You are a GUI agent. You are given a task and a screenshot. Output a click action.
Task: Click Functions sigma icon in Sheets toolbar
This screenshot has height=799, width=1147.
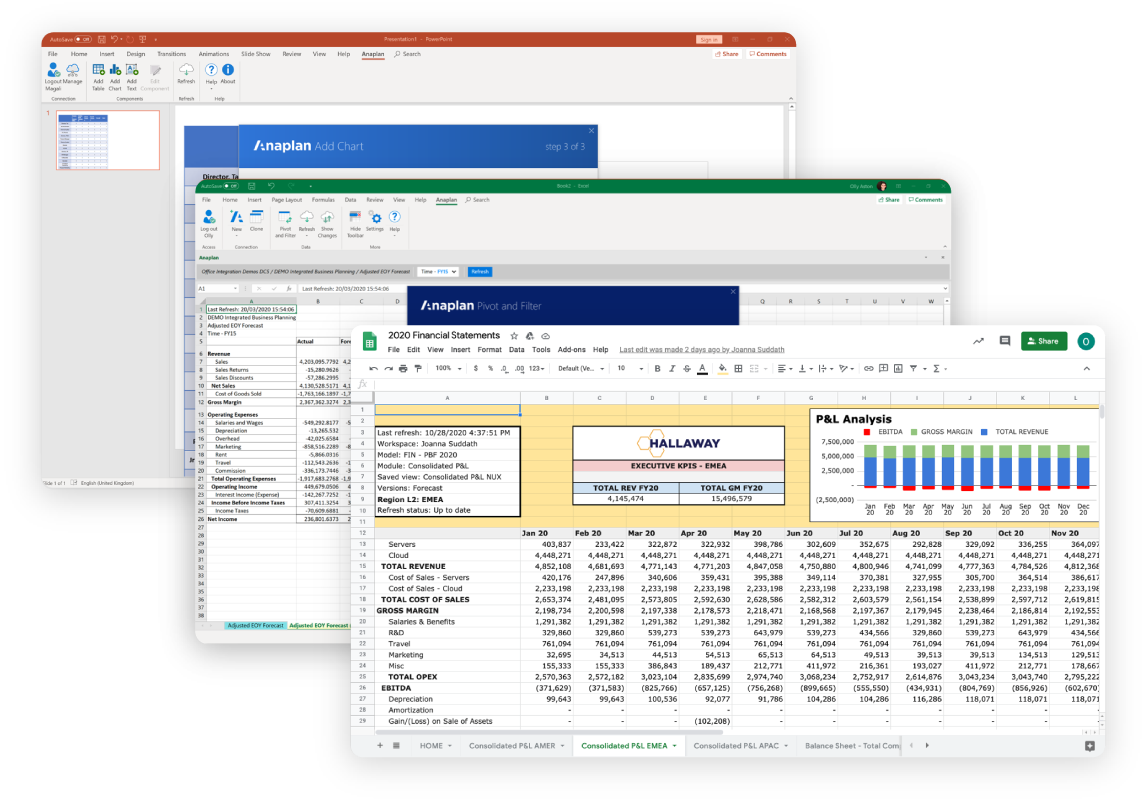click(x=936, y=369)
